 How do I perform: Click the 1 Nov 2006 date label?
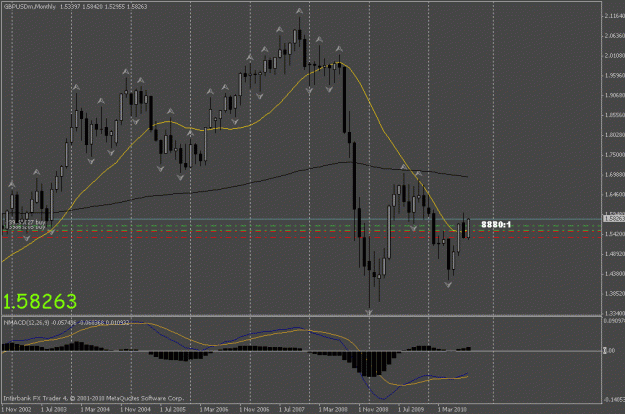coord(254,409)
